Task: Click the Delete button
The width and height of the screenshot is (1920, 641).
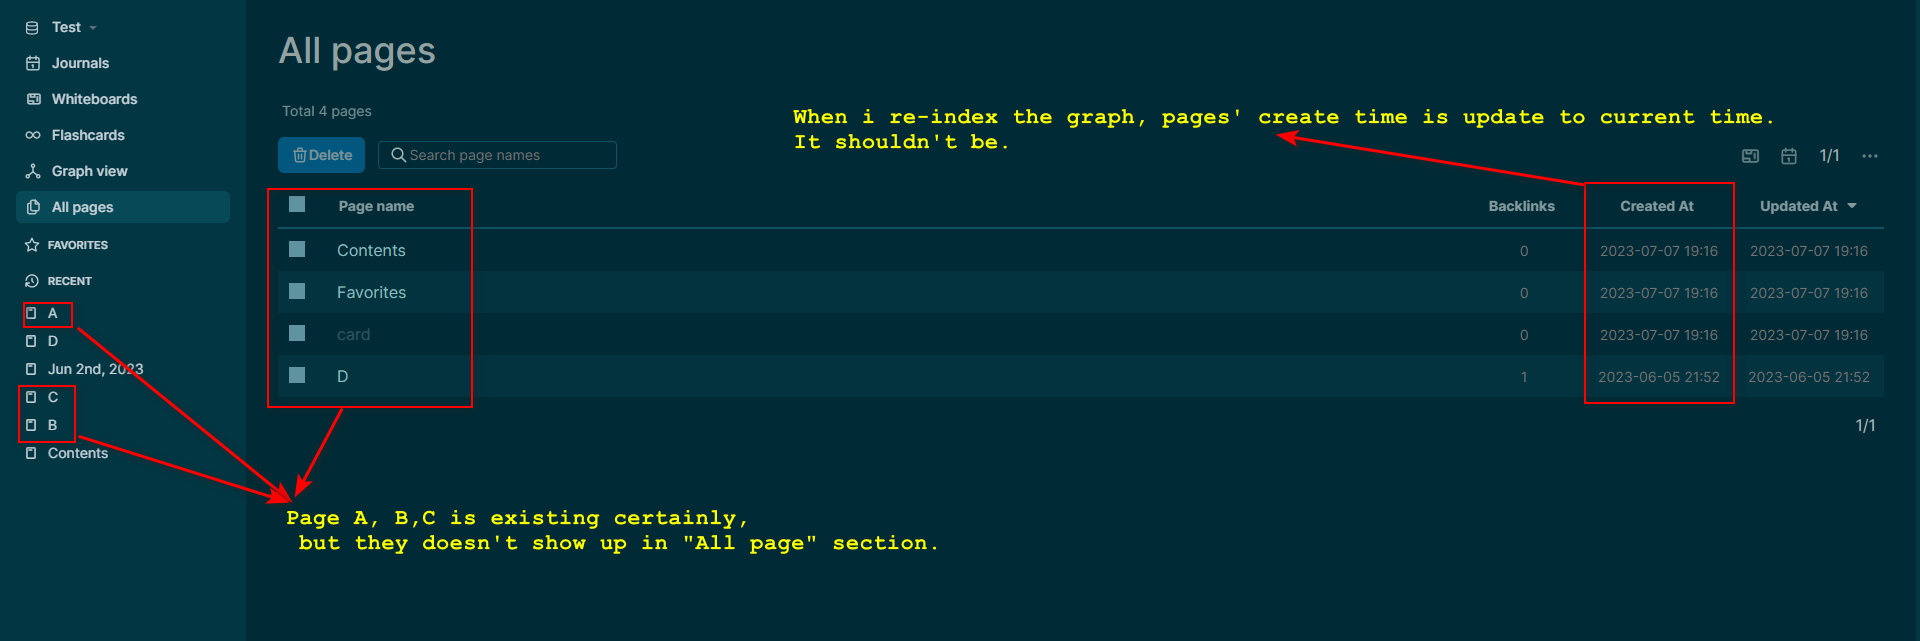Action: [321, 155]
